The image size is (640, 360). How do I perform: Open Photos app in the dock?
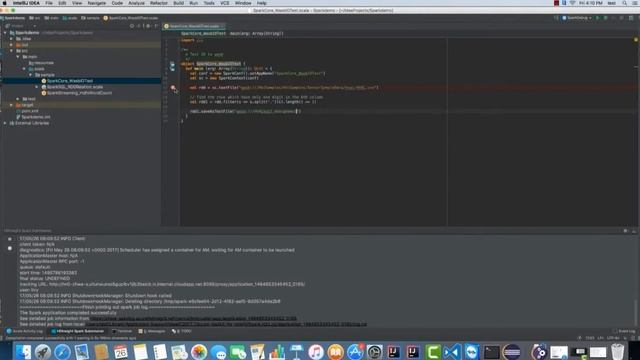199,351
